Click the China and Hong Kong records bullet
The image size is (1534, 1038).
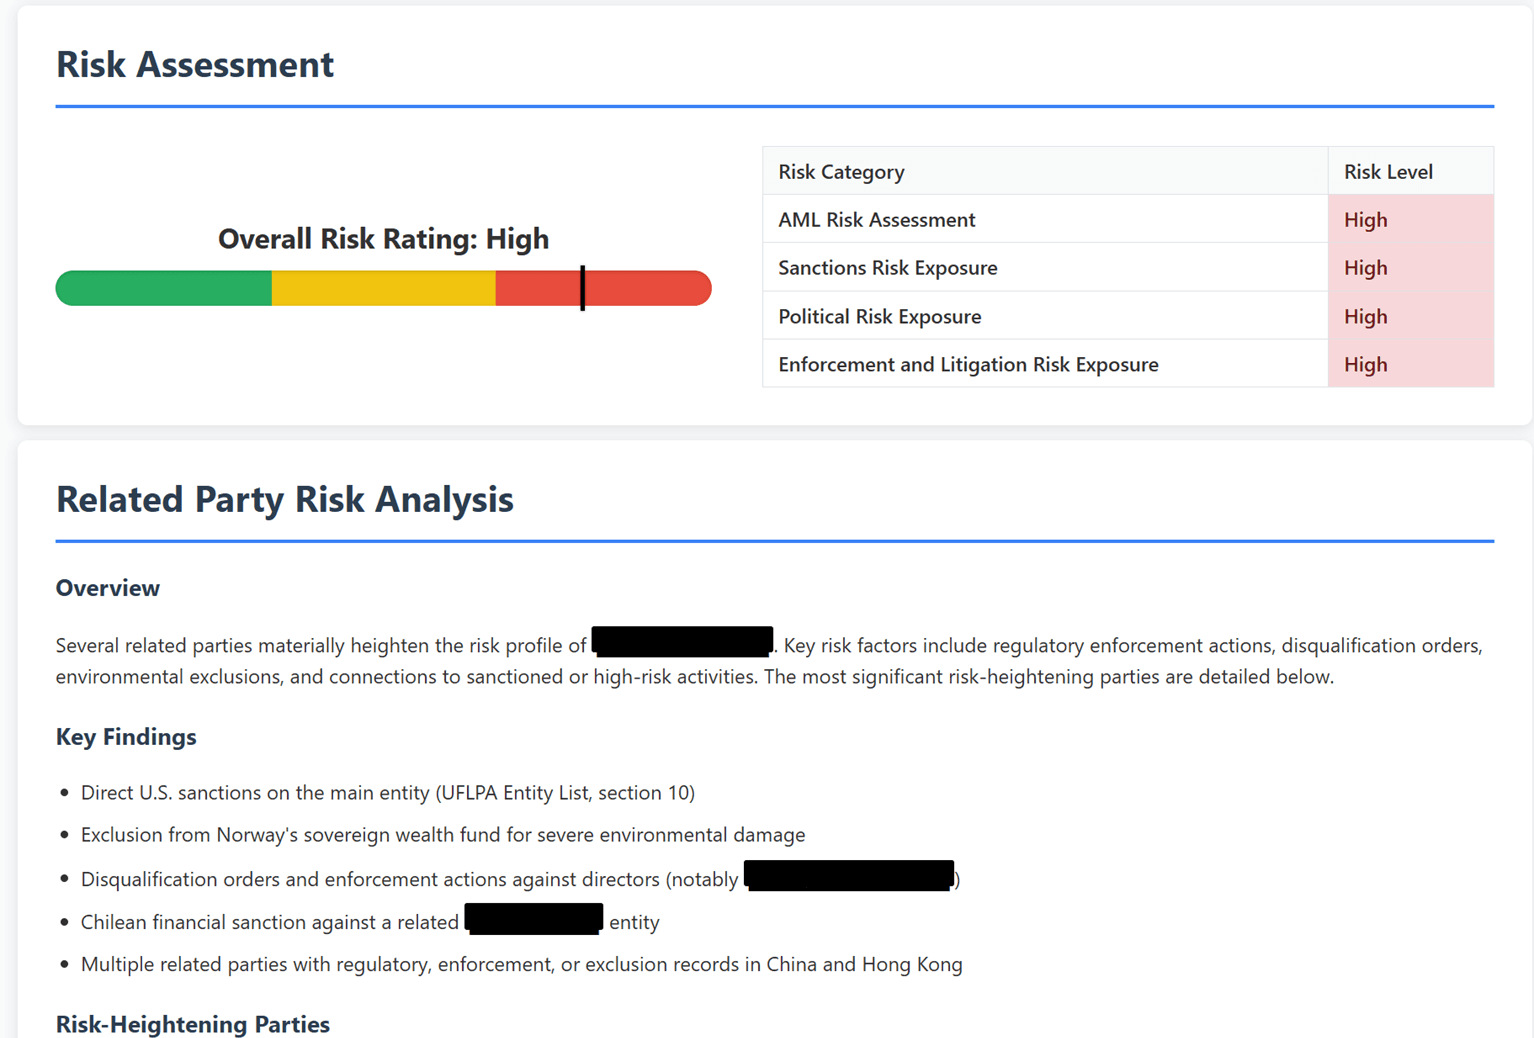point(522,964)
